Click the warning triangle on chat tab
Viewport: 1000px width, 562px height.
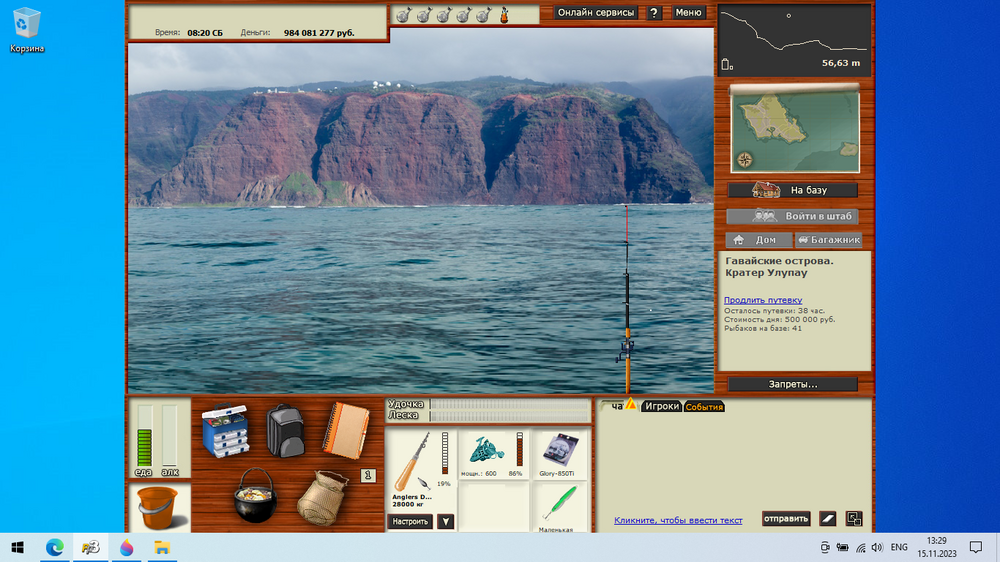pos(631,403)
